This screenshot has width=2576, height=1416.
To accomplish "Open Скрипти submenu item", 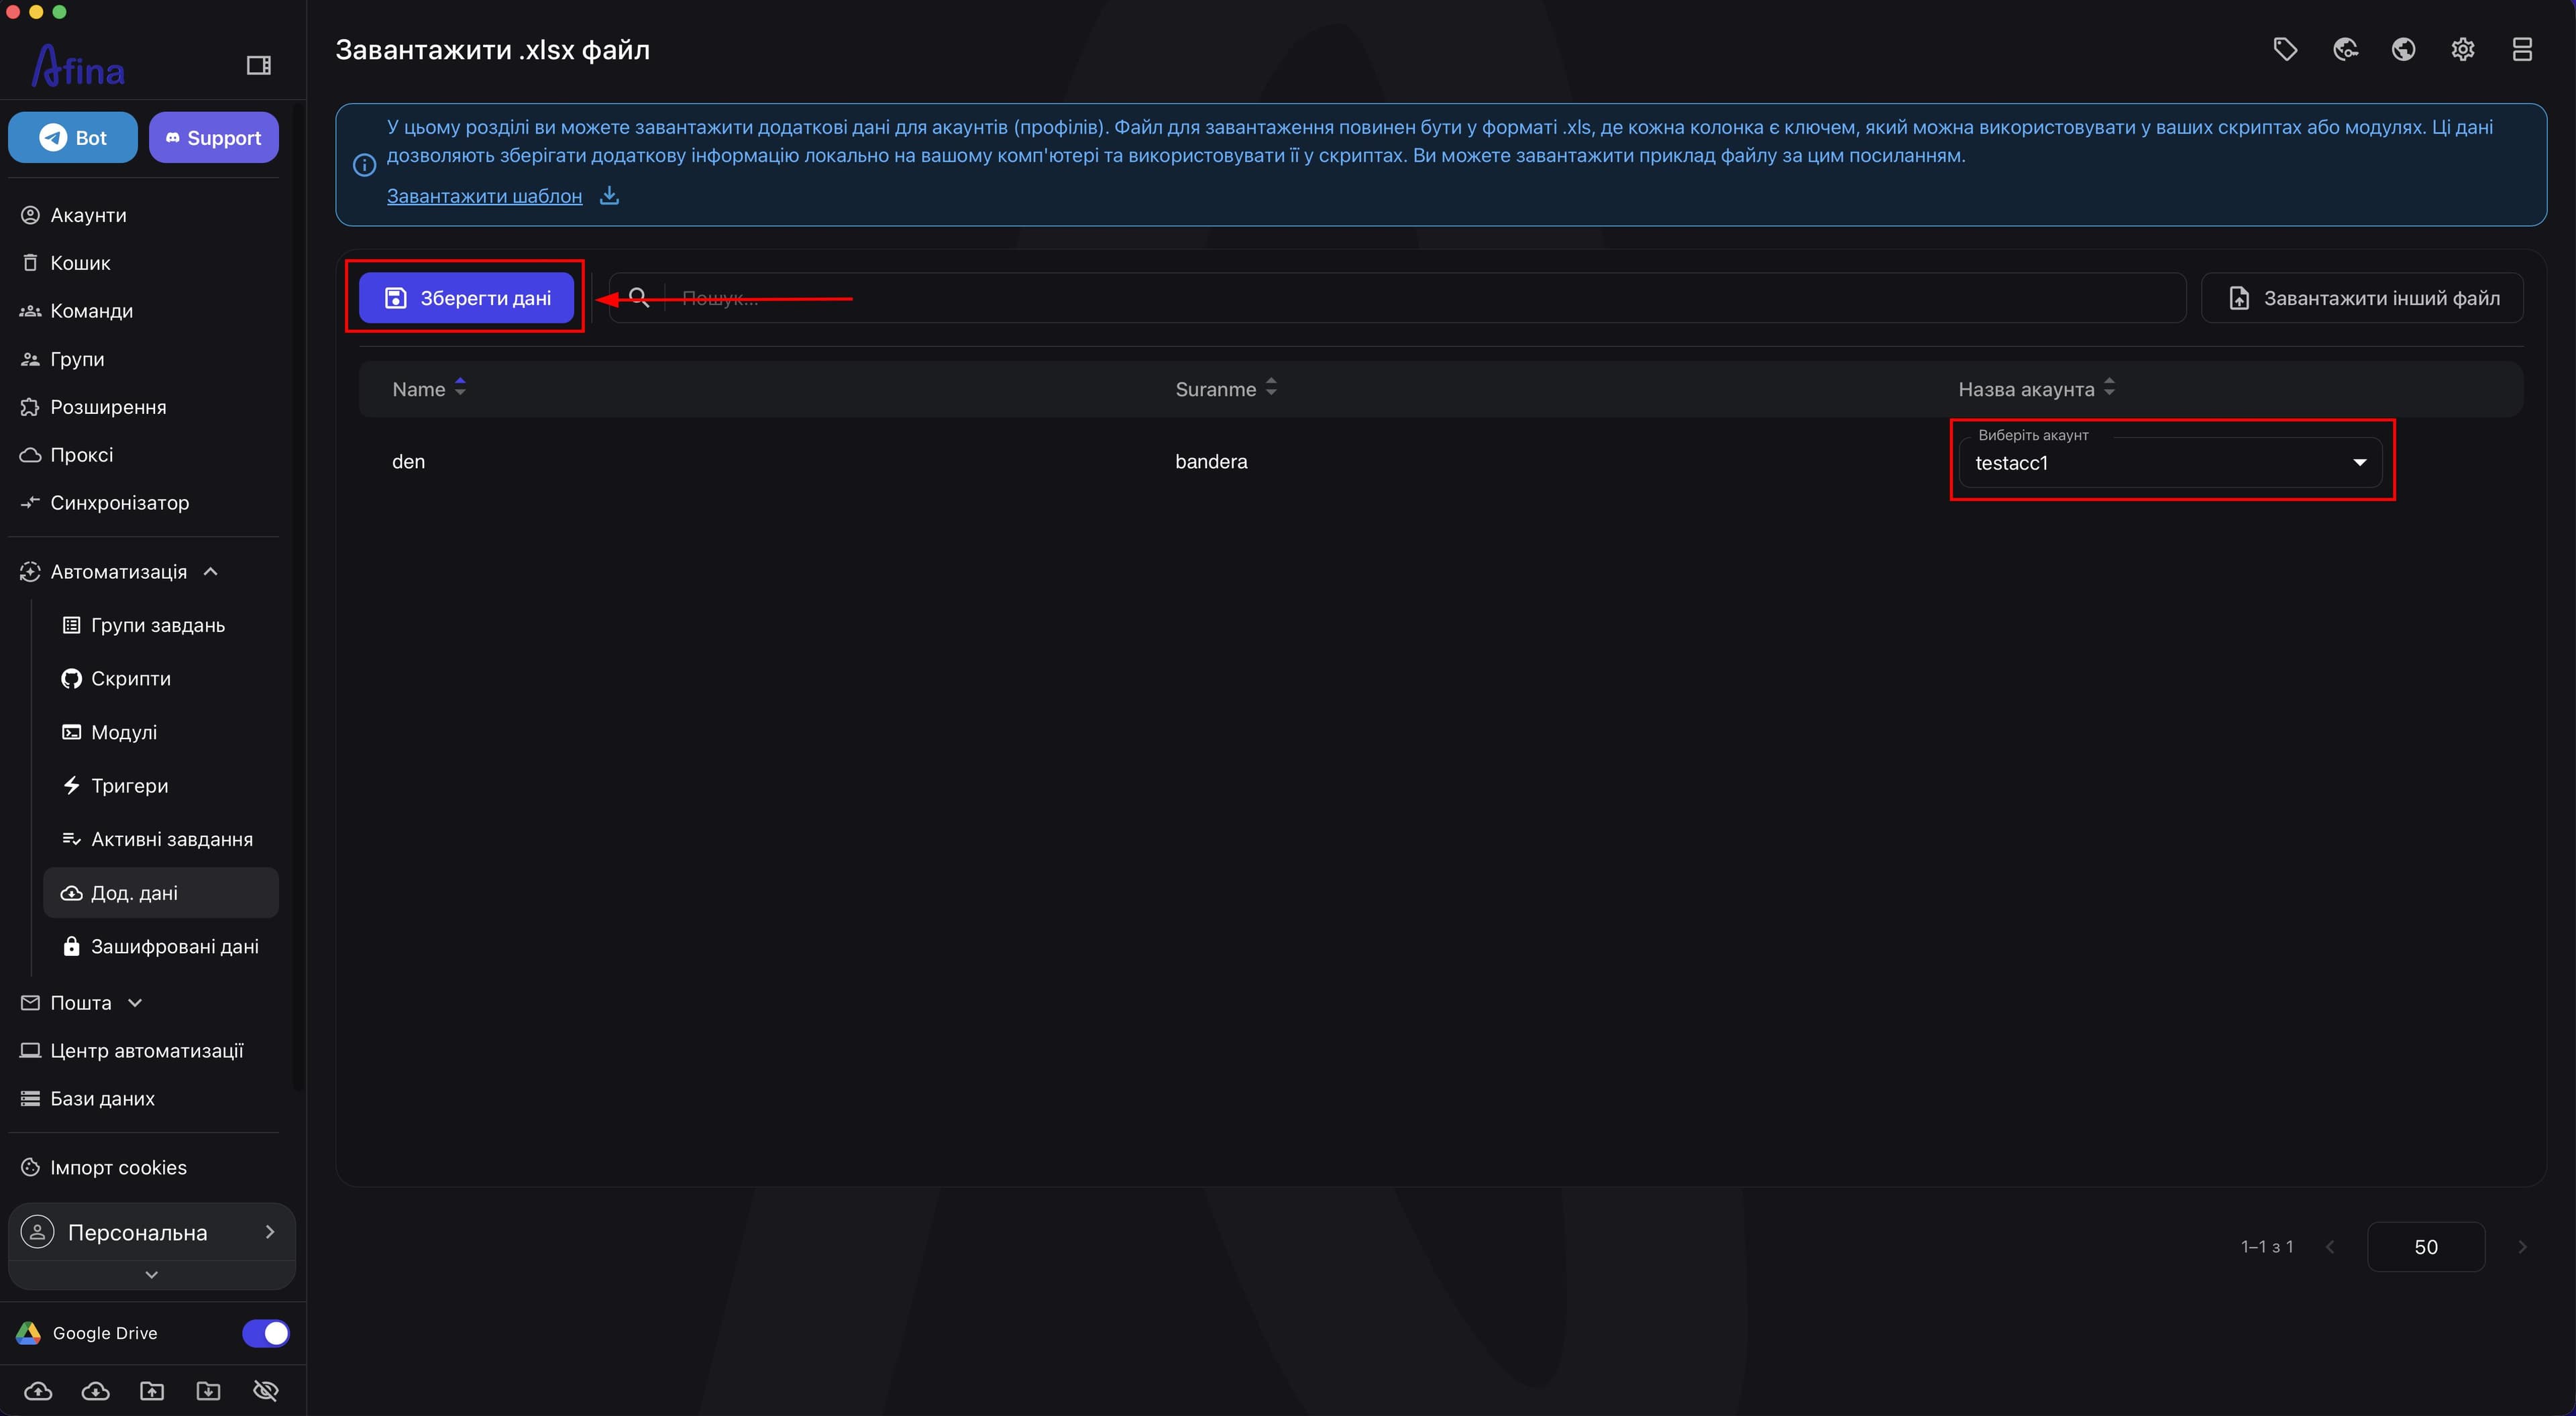I will [131, 678].
